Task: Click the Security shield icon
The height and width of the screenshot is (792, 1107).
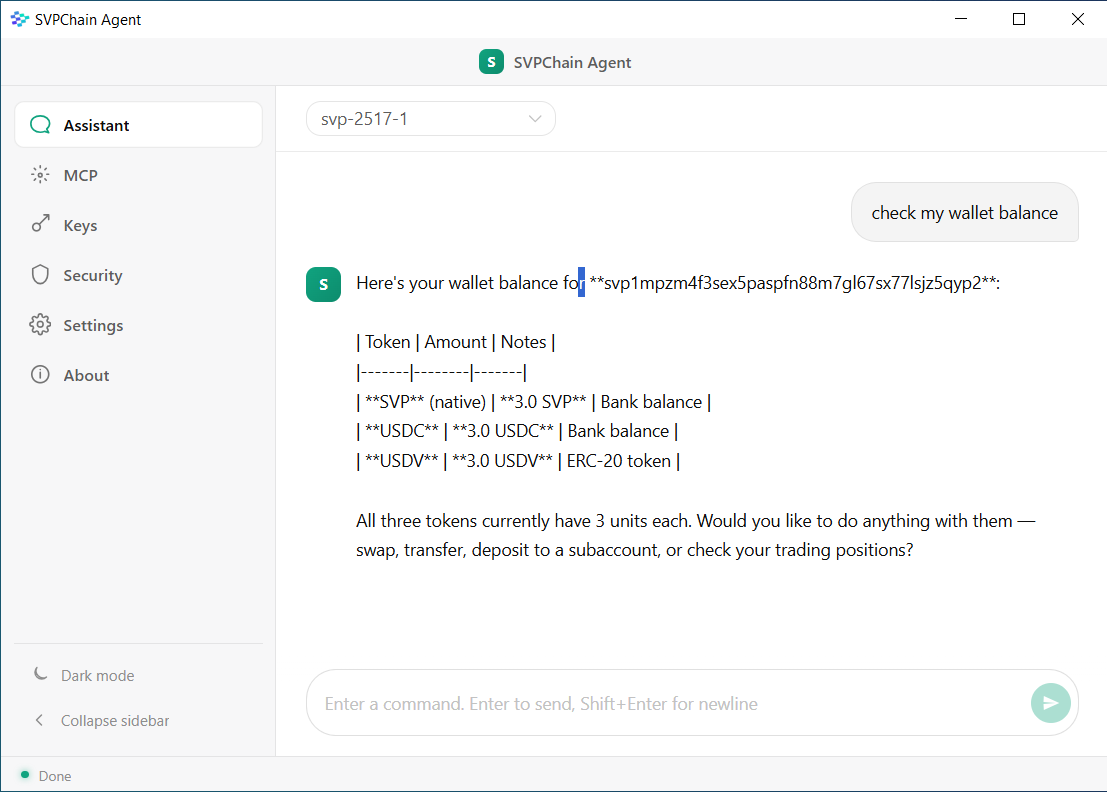Action: 40,275
